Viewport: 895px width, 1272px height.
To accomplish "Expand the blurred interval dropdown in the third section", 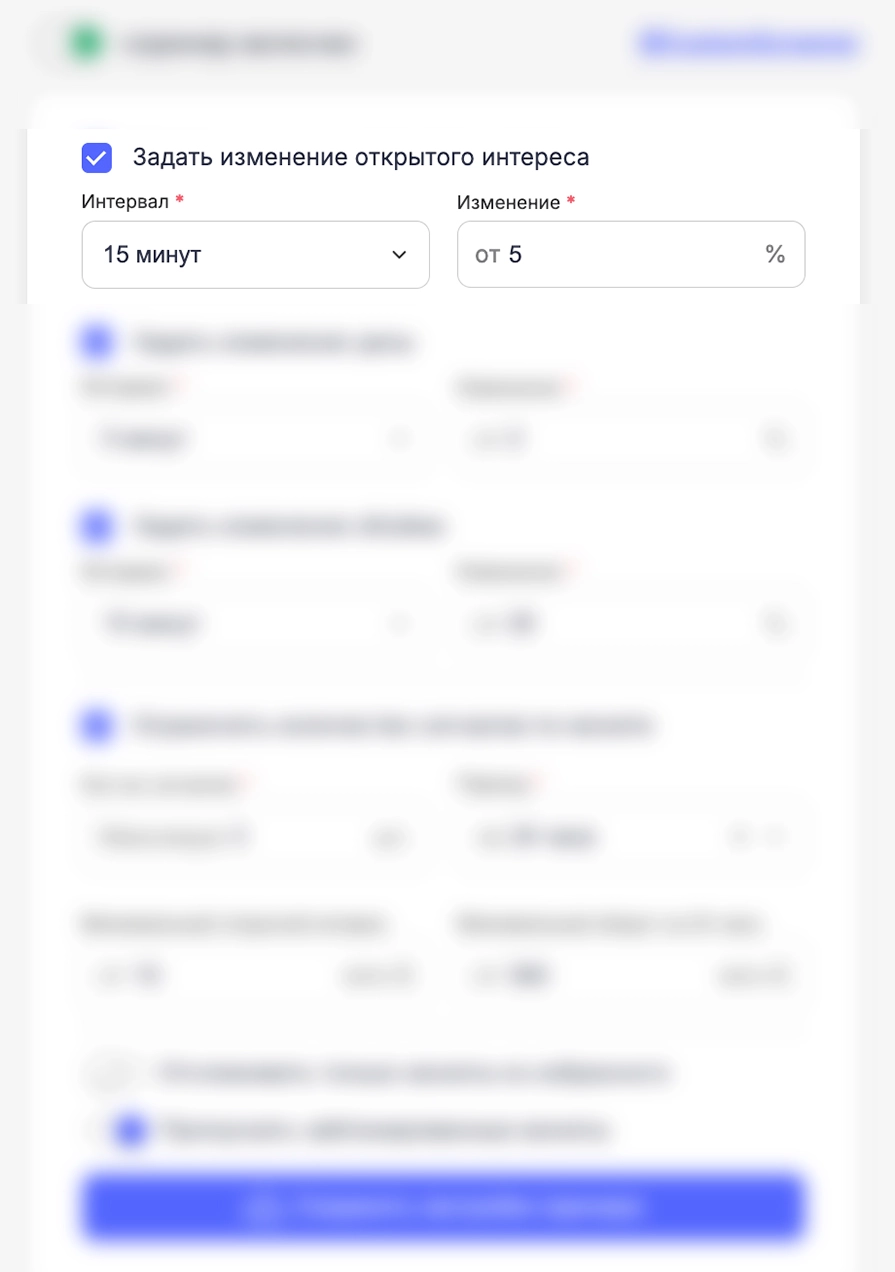I will point(255,624).
